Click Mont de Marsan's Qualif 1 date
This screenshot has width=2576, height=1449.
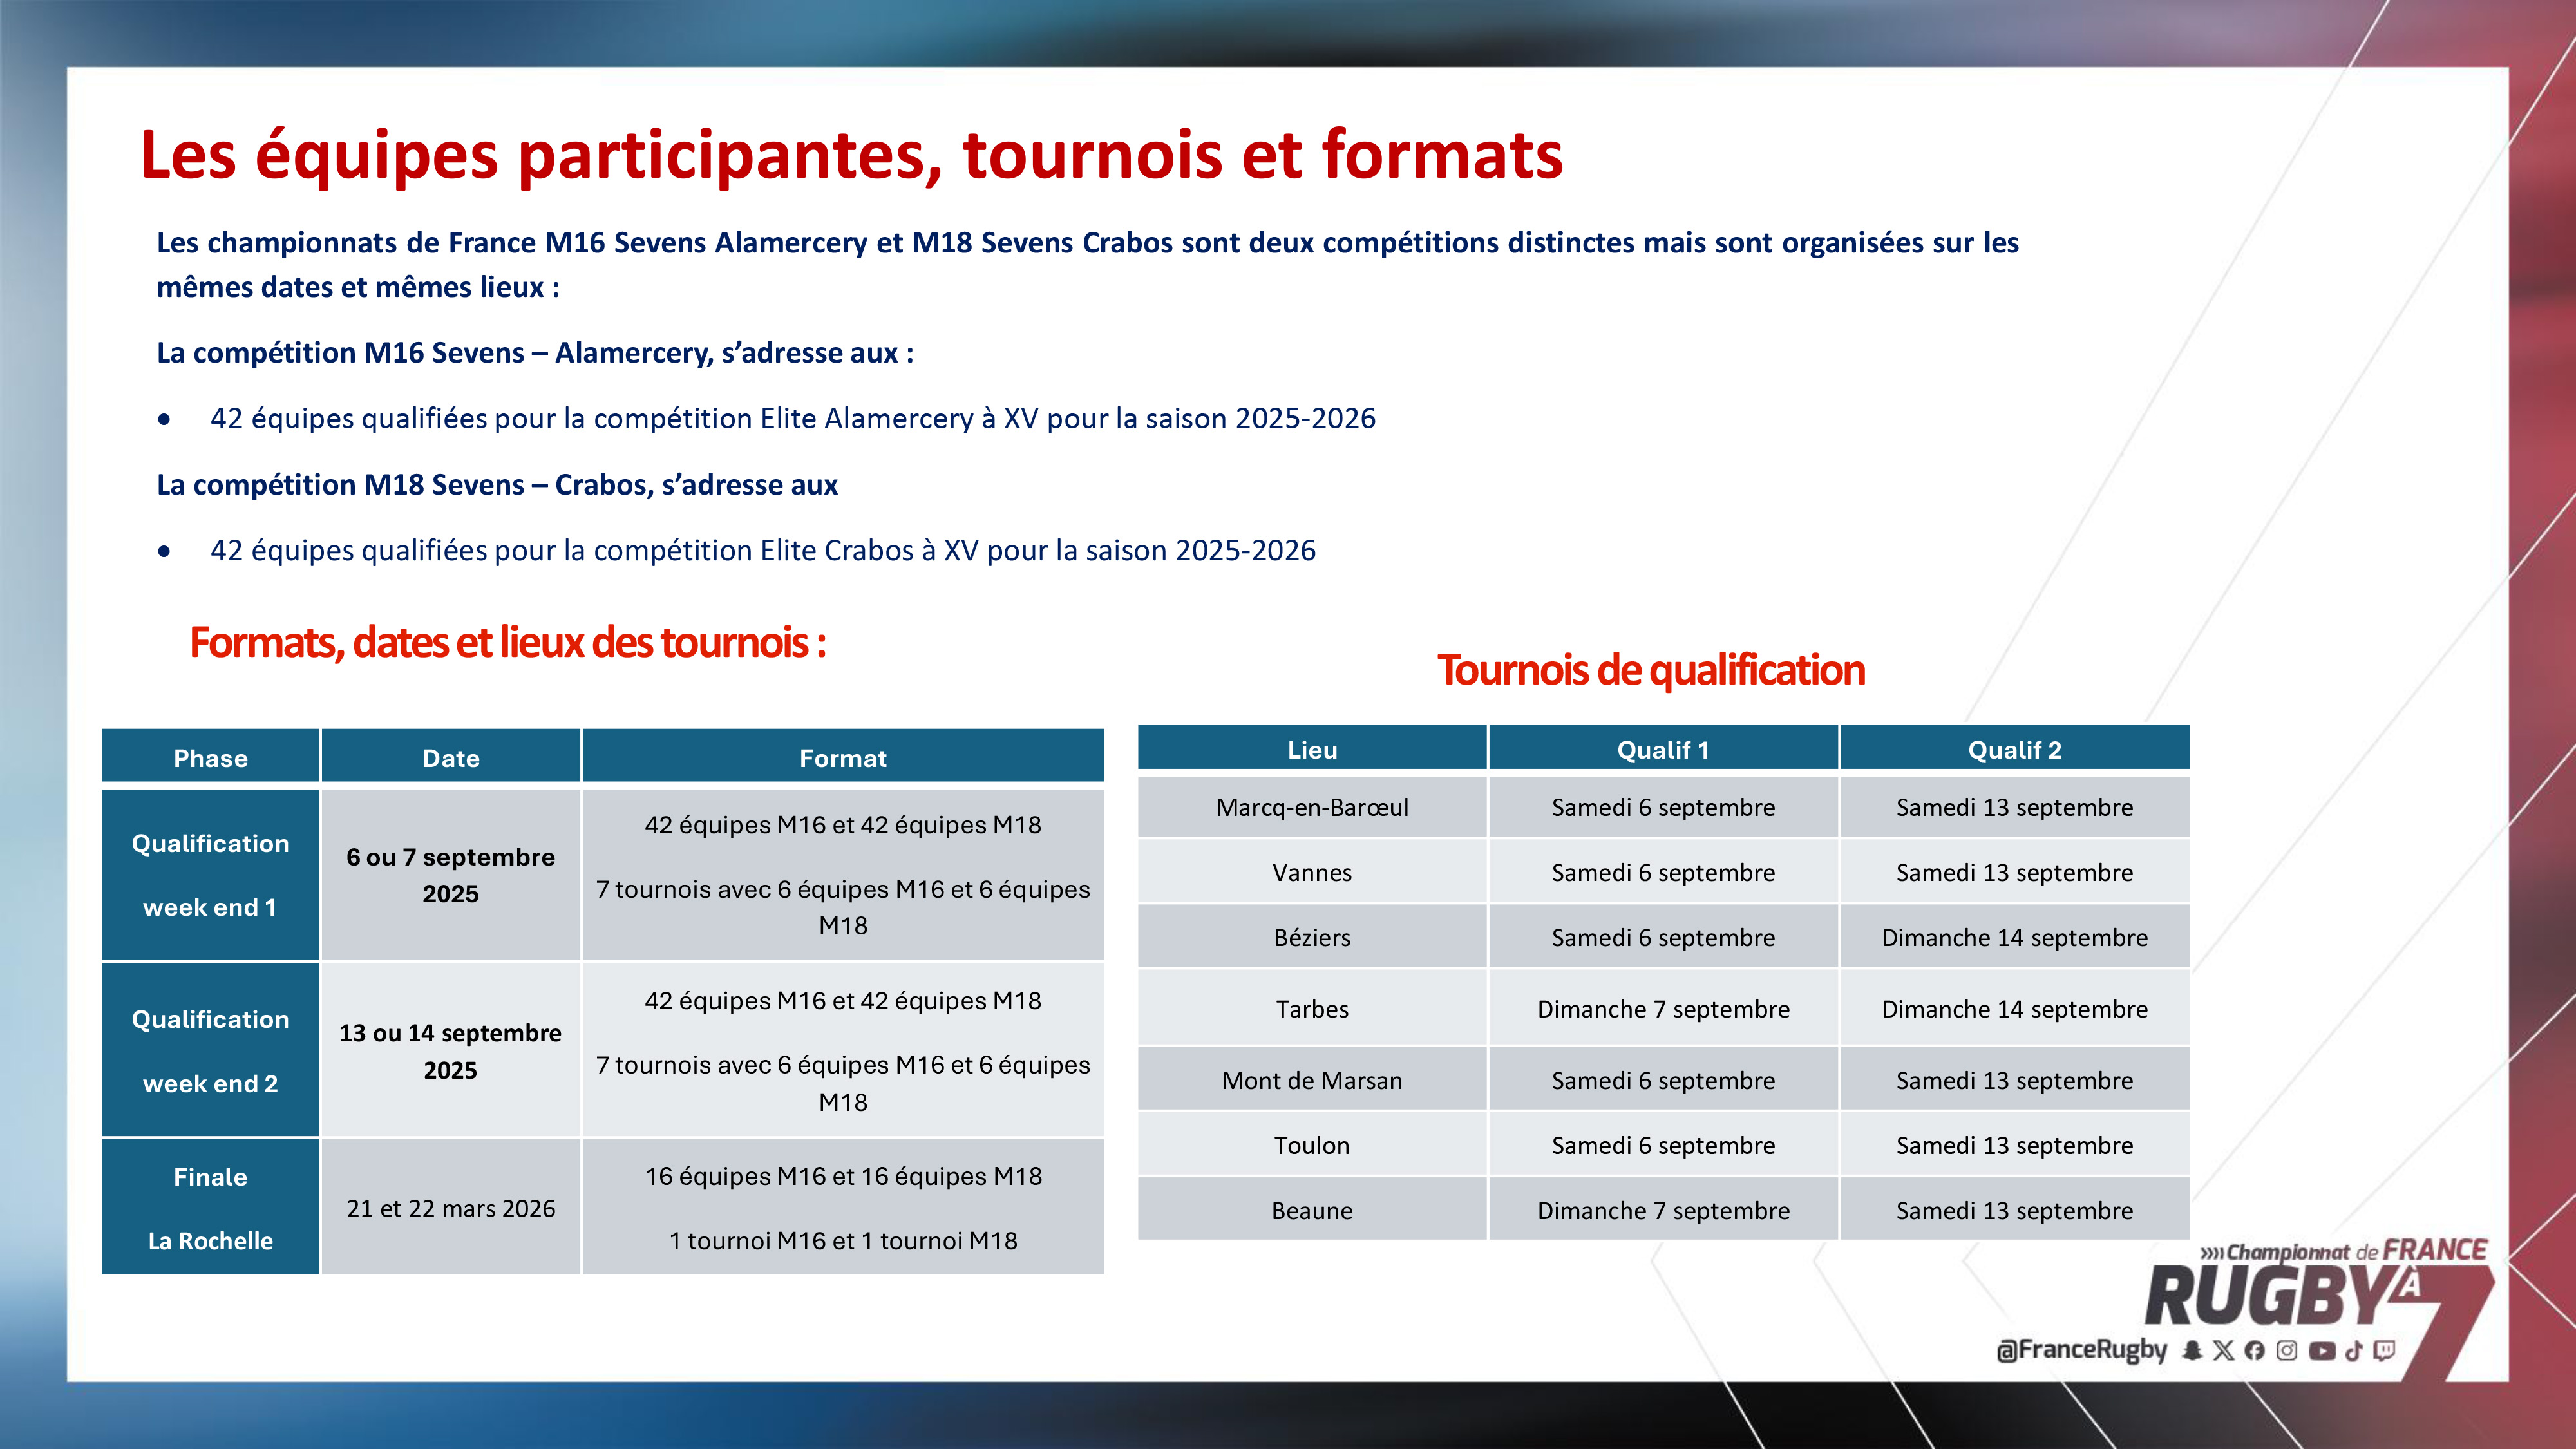[x=1663, y=1080]
